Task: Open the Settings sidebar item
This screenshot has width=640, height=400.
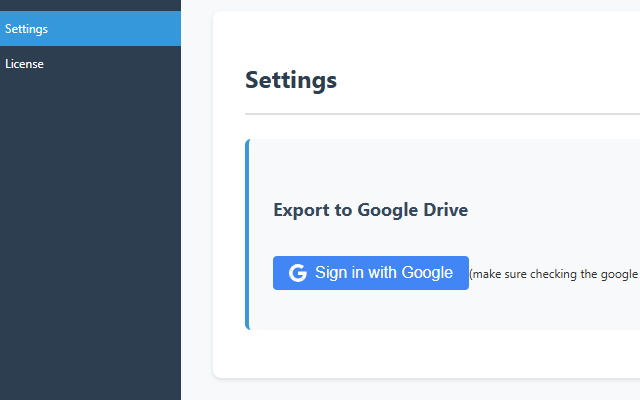Action: point(90,29)
